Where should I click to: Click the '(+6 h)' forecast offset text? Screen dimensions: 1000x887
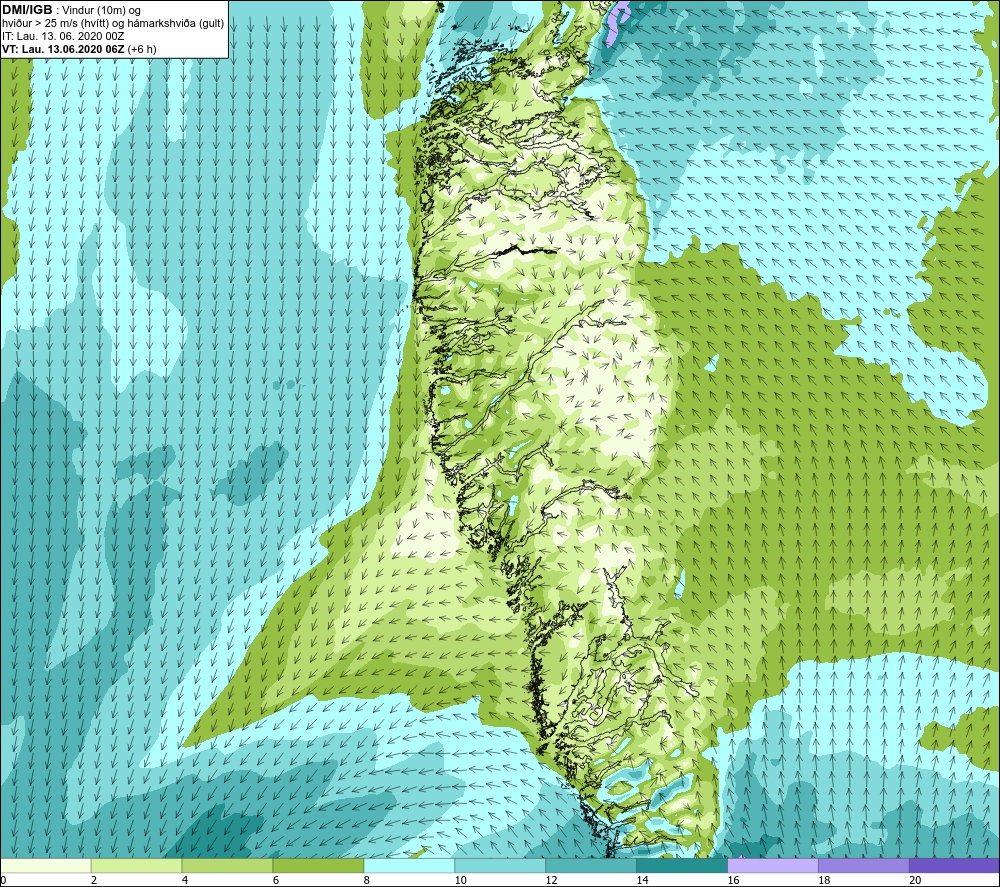142,49
